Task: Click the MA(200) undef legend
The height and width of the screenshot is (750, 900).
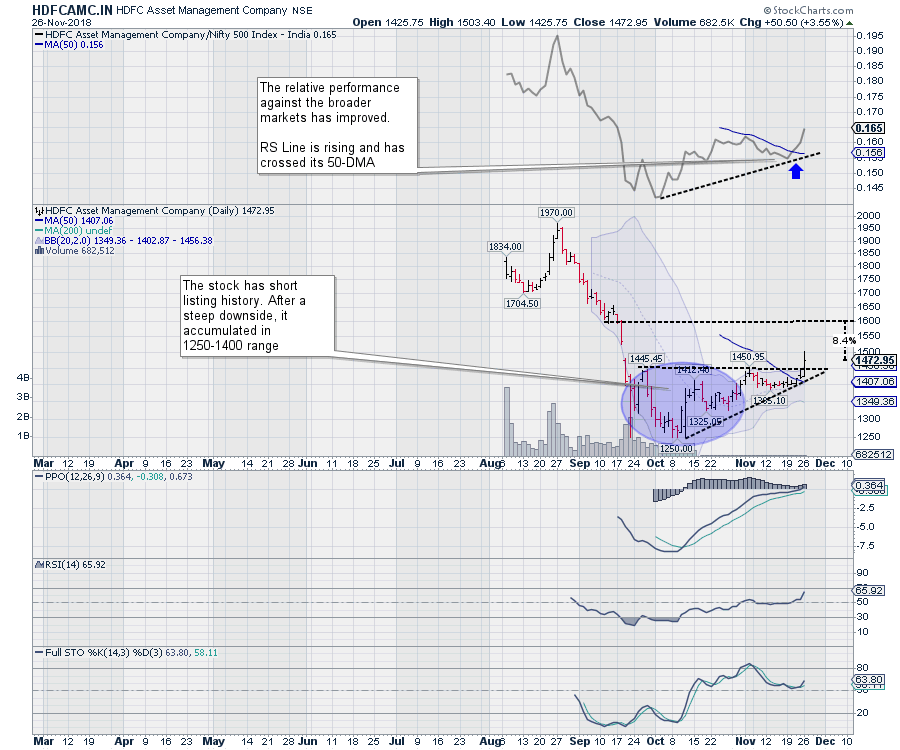Action: coord(73,231)
